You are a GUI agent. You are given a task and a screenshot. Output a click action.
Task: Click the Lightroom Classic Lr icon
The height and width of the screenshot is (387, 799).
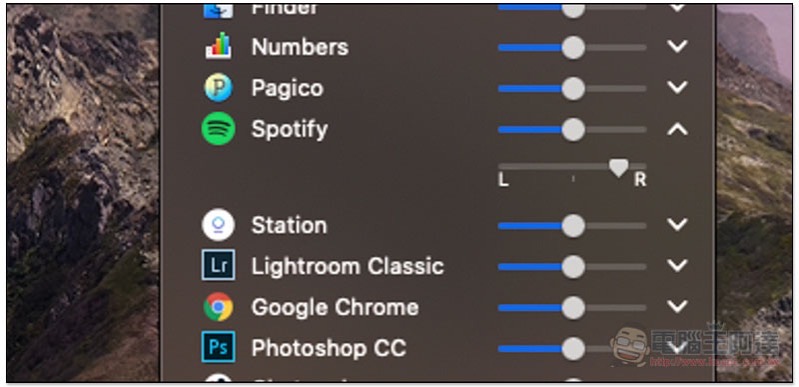[218, 265]
